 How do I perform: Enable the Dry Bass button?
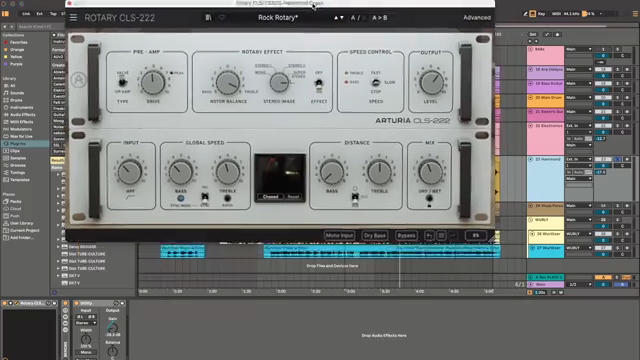[375, 236]
